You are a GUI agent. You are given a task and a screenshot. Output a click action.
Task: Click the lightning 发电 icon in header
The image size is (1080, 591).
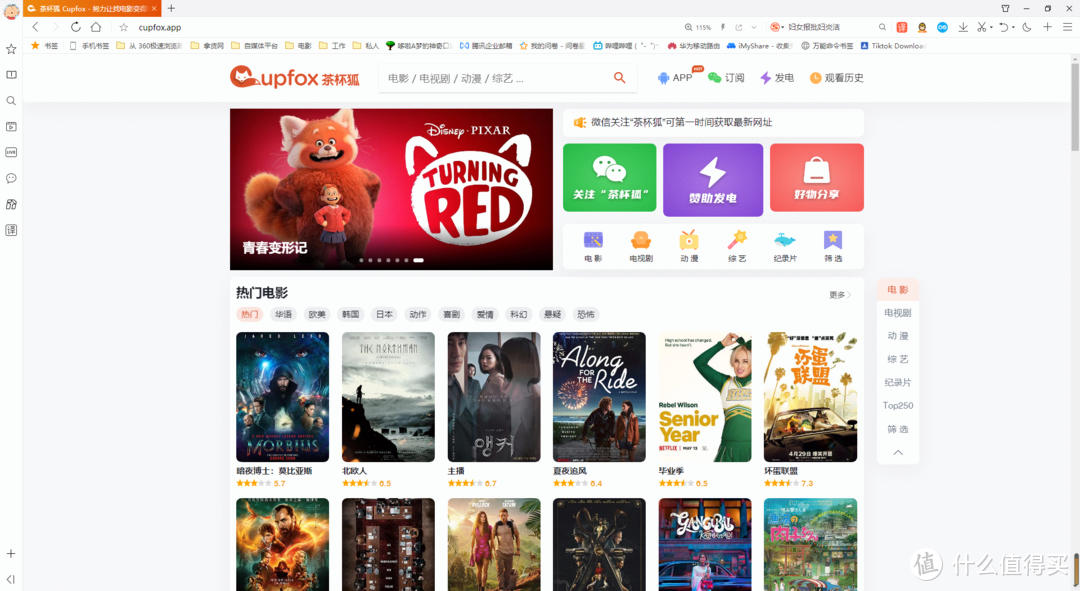pos(765,78)
